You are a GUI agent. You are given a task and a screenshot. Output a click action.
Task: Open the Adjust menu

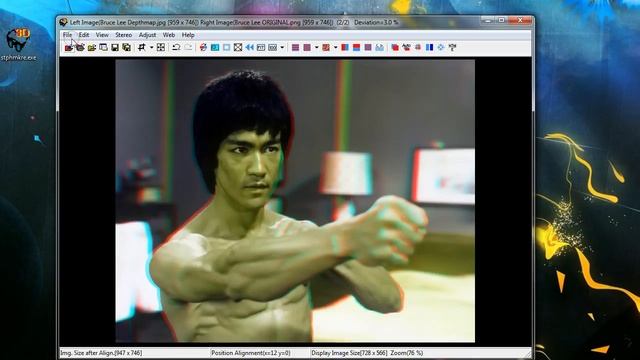click(147, 35)
